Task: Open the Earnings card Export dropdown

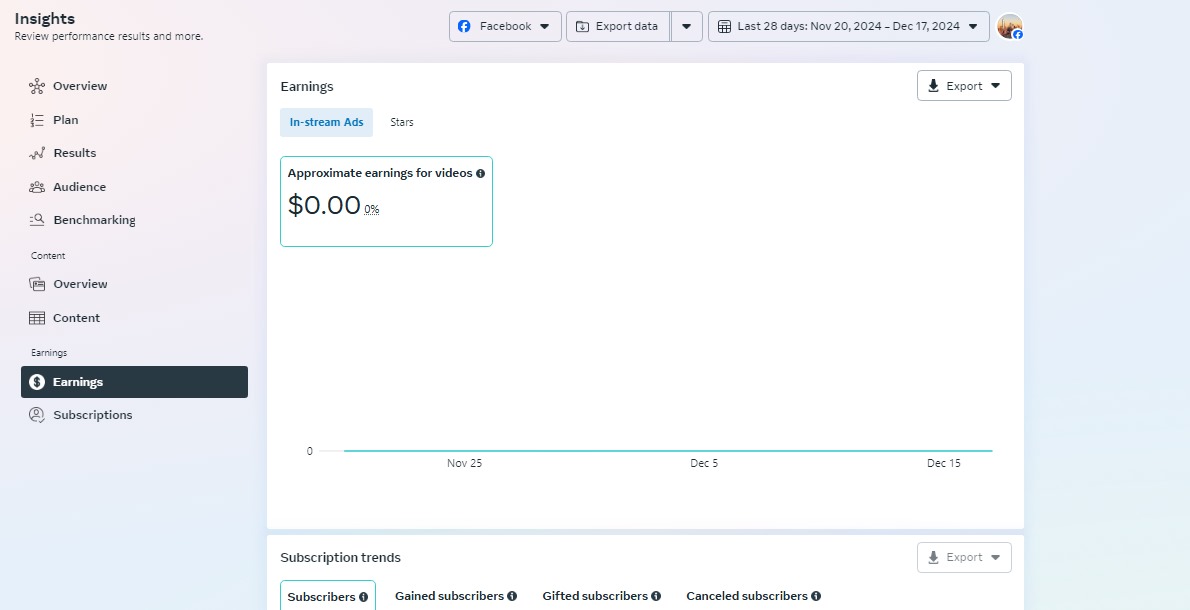Action: (964, 86)
